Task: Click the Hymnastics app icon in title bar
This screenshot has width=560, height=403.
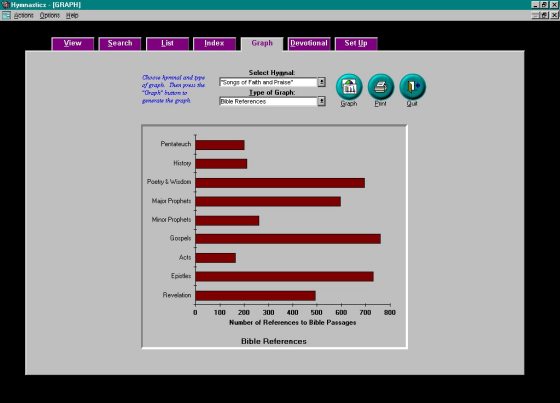Action: (x=5, y=5)
